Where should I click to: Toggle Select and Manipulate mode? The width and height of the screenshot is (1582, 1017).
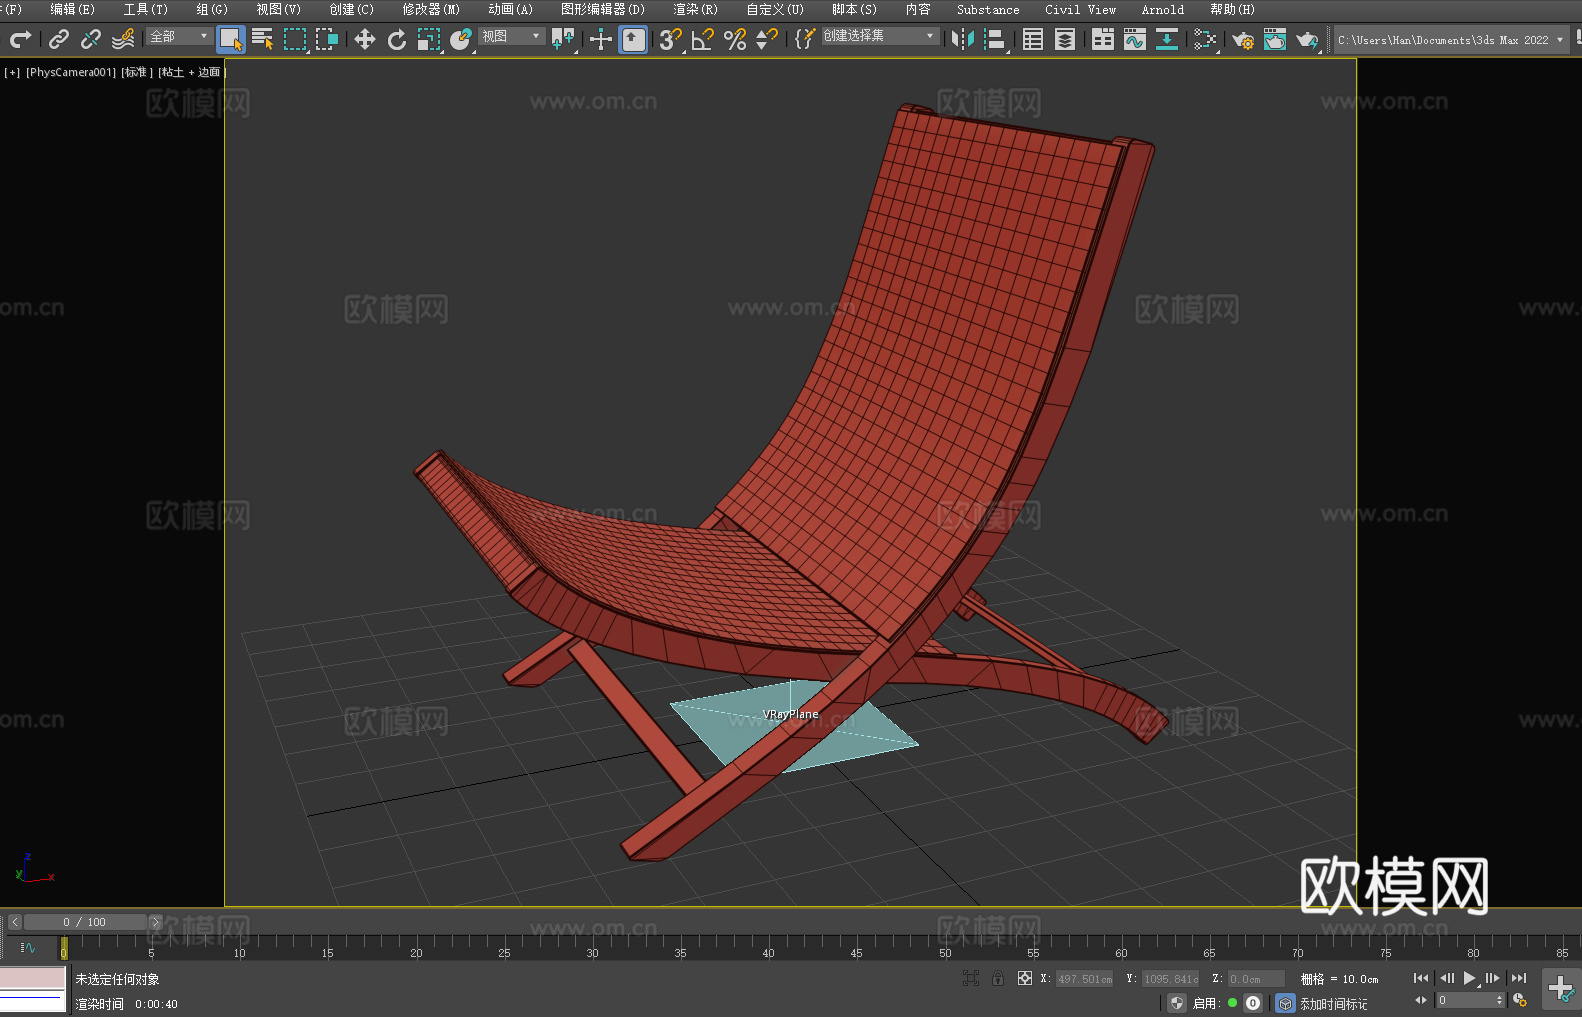tap(601, 39)
